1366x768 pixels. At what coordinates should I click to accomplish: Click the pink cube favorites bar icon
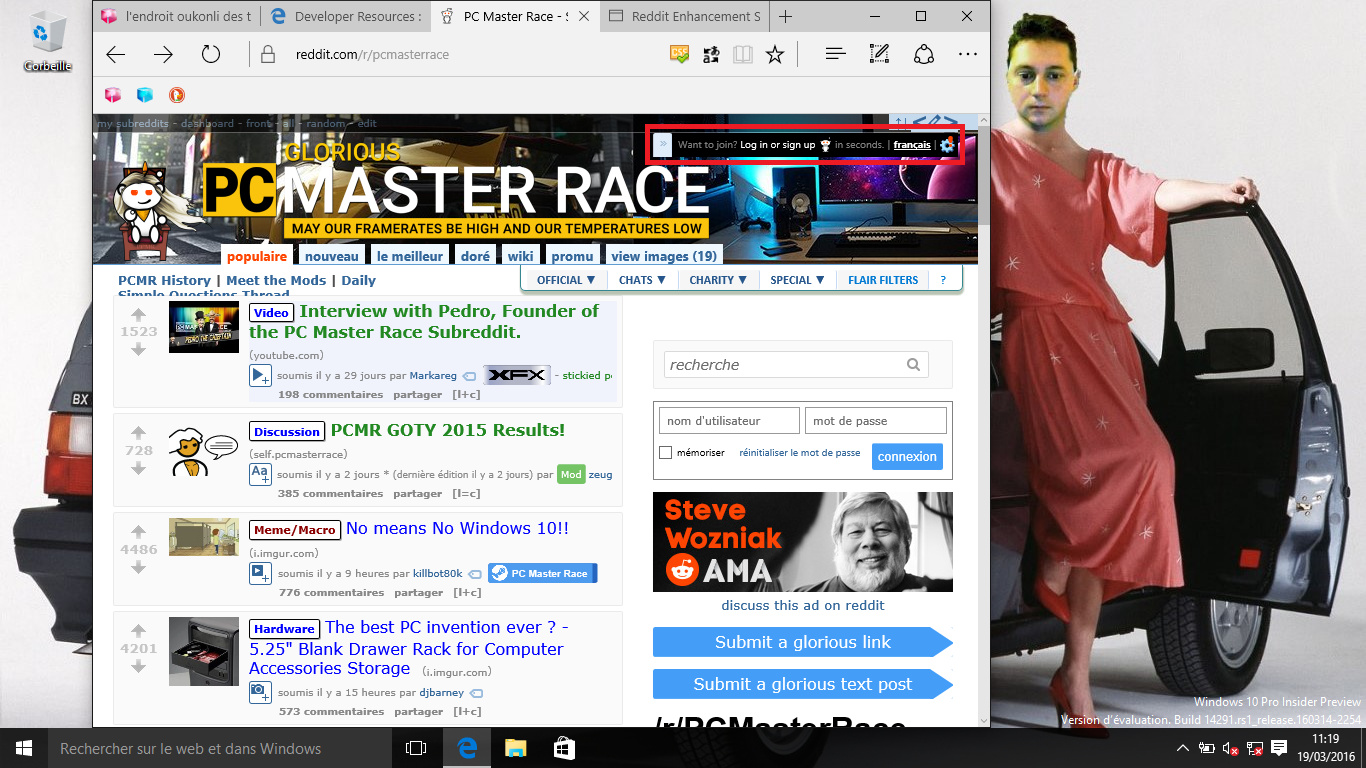click(x=113, y=95)
